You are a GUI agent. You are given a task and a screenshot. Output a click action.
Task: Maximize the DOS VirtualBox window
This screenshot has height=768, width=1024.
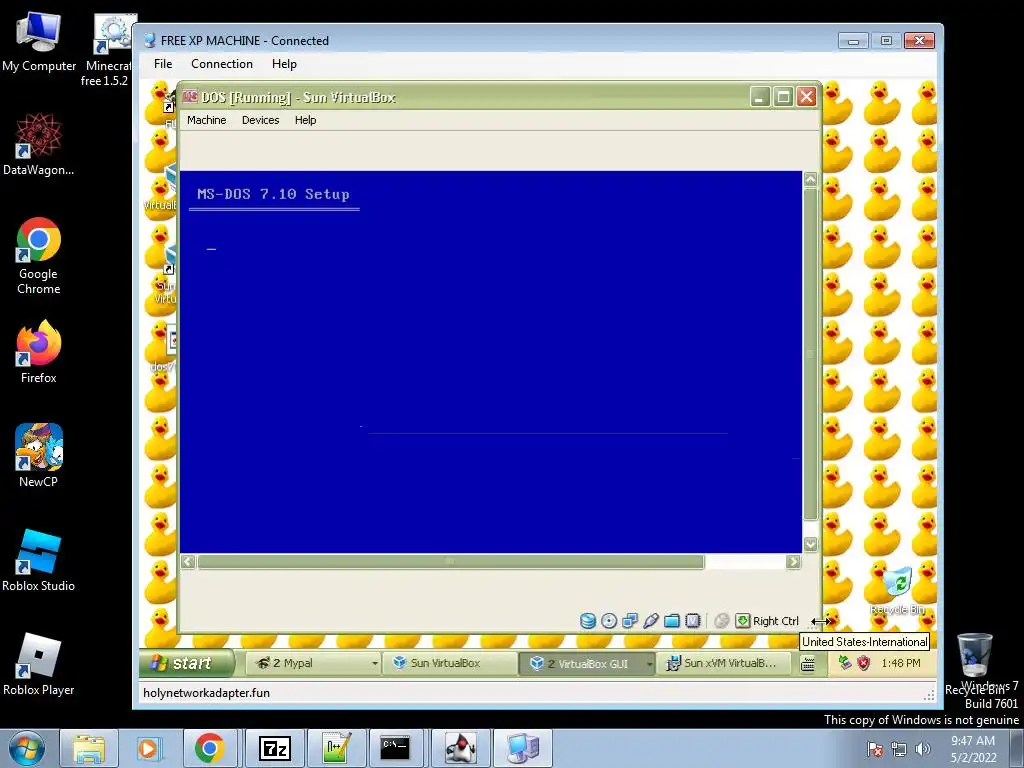(783, 97)
